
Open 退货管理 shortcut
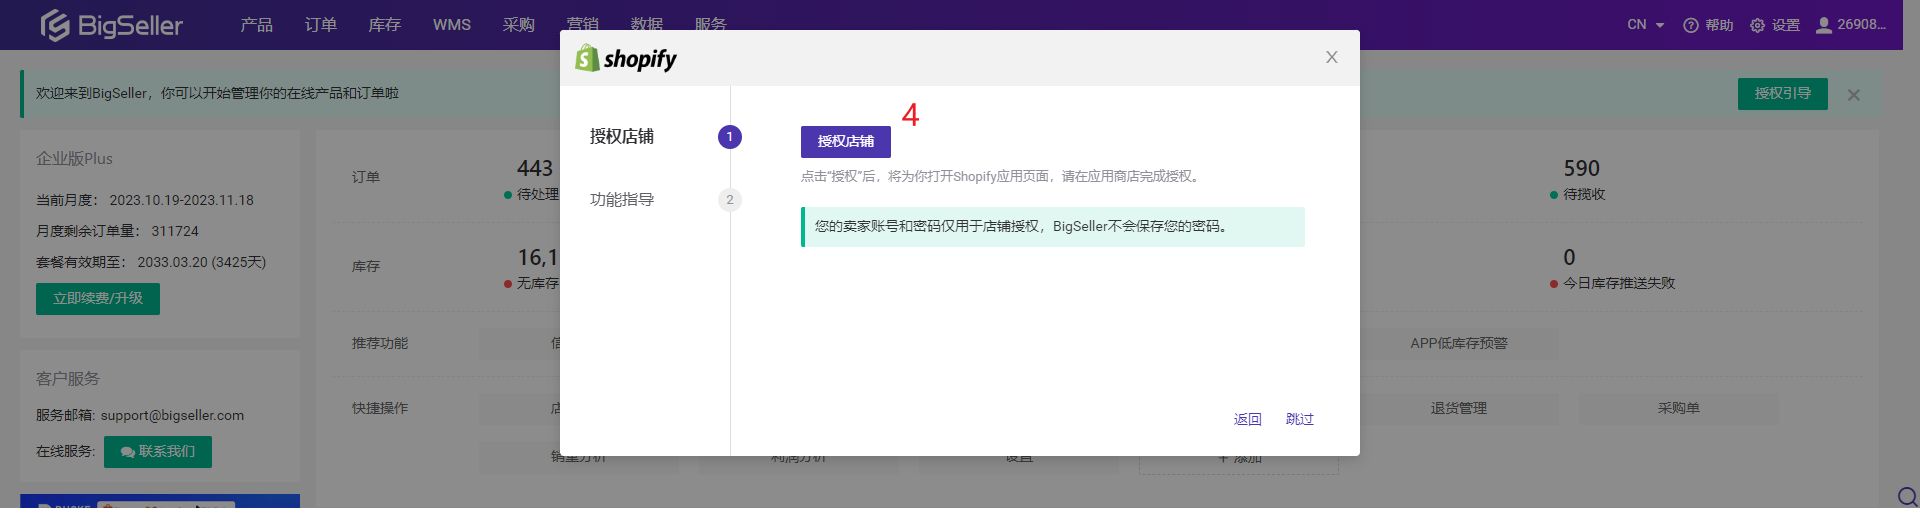point(1458,408)
